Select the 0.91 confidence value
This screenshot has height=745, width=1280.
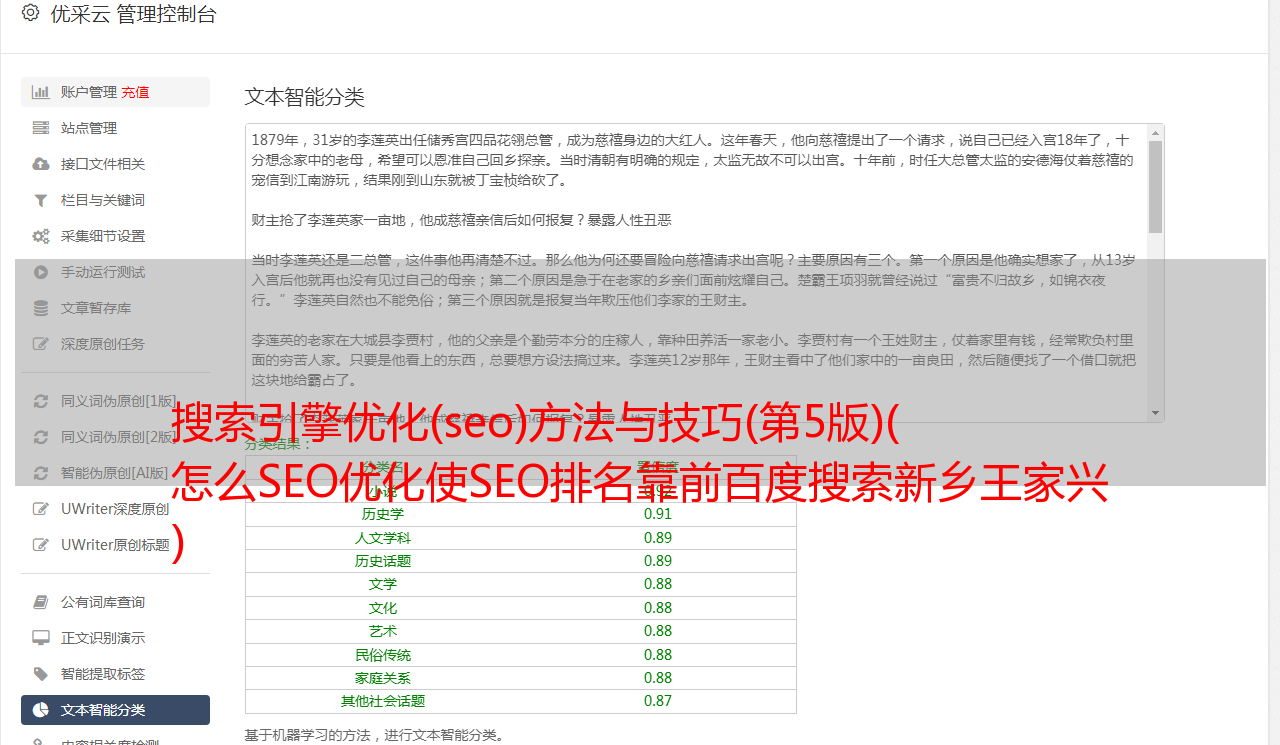[x=658, y=514]
